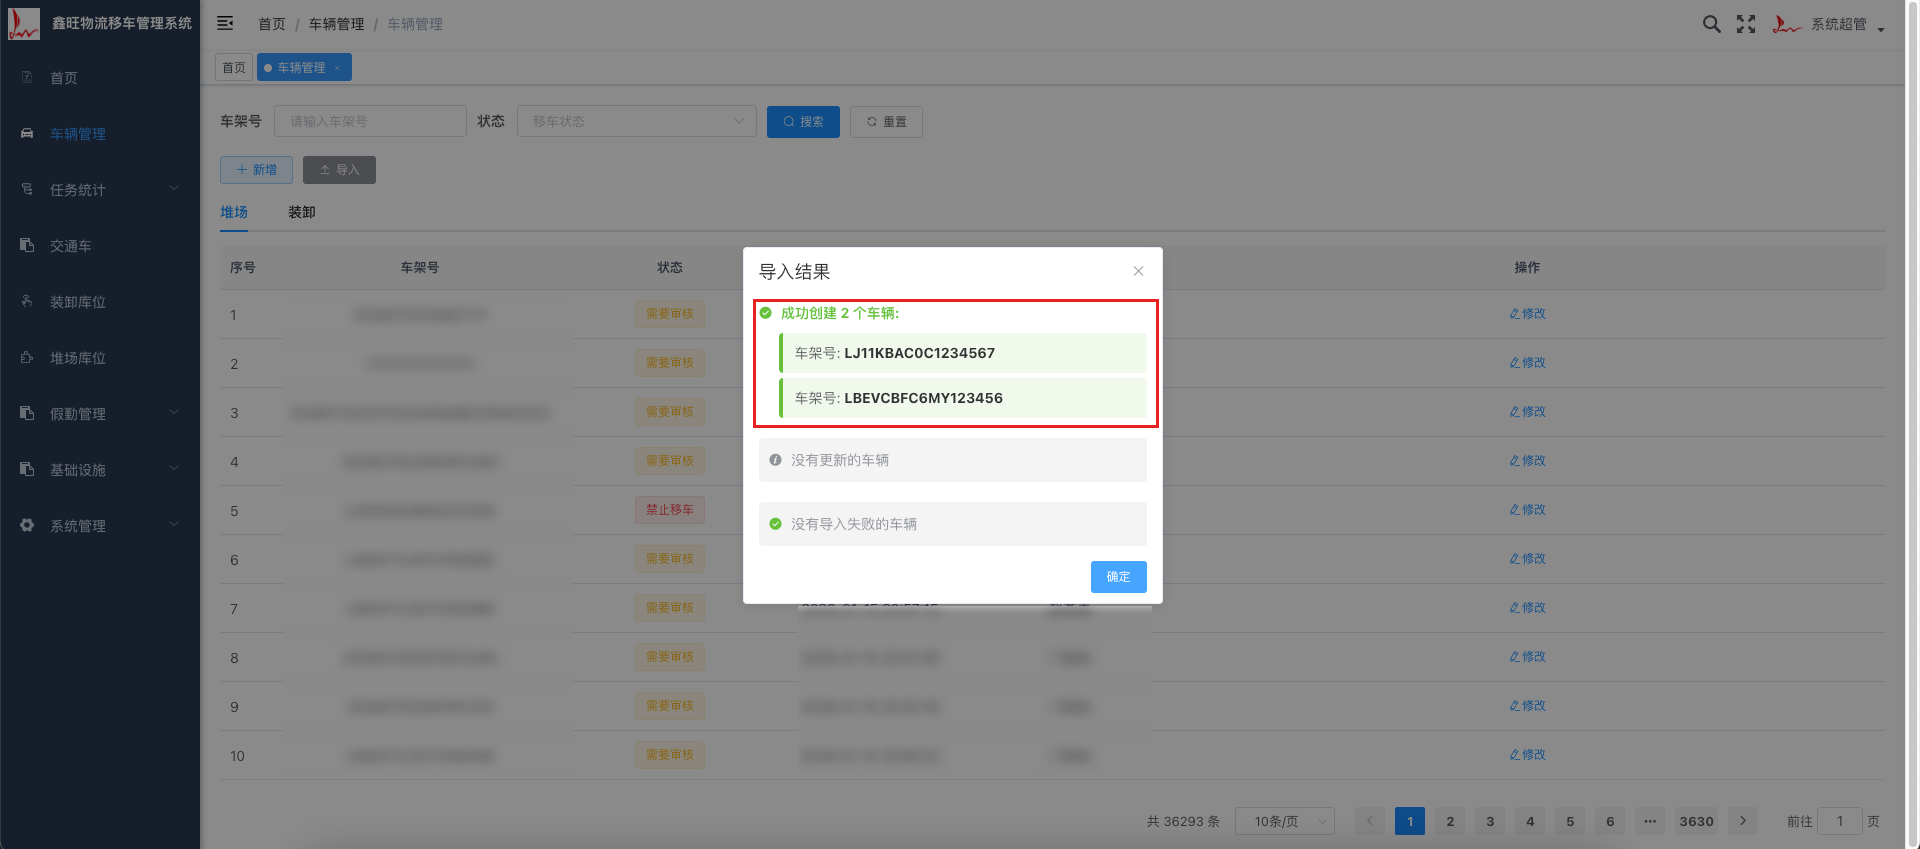Click the 车架号 column header
Screen dimensions: 1920x849
(420, 268)
